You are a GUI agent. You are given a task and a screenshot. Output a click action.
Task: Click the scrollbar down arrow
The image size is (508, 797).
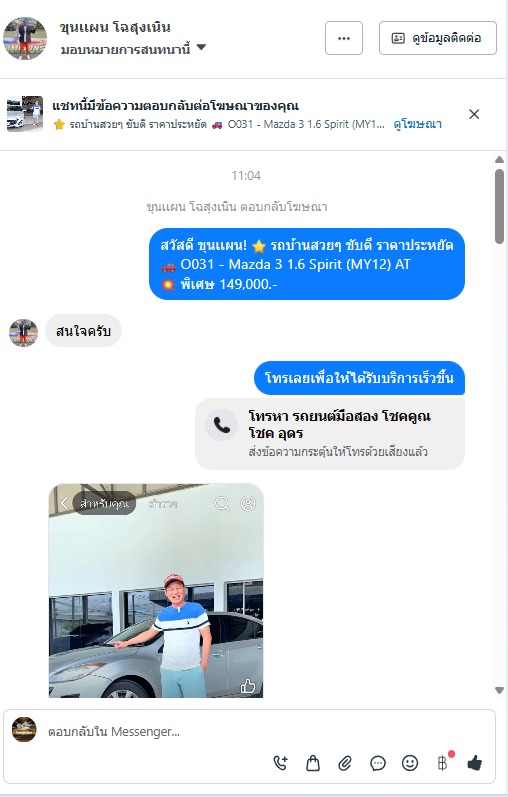point(499,690)
